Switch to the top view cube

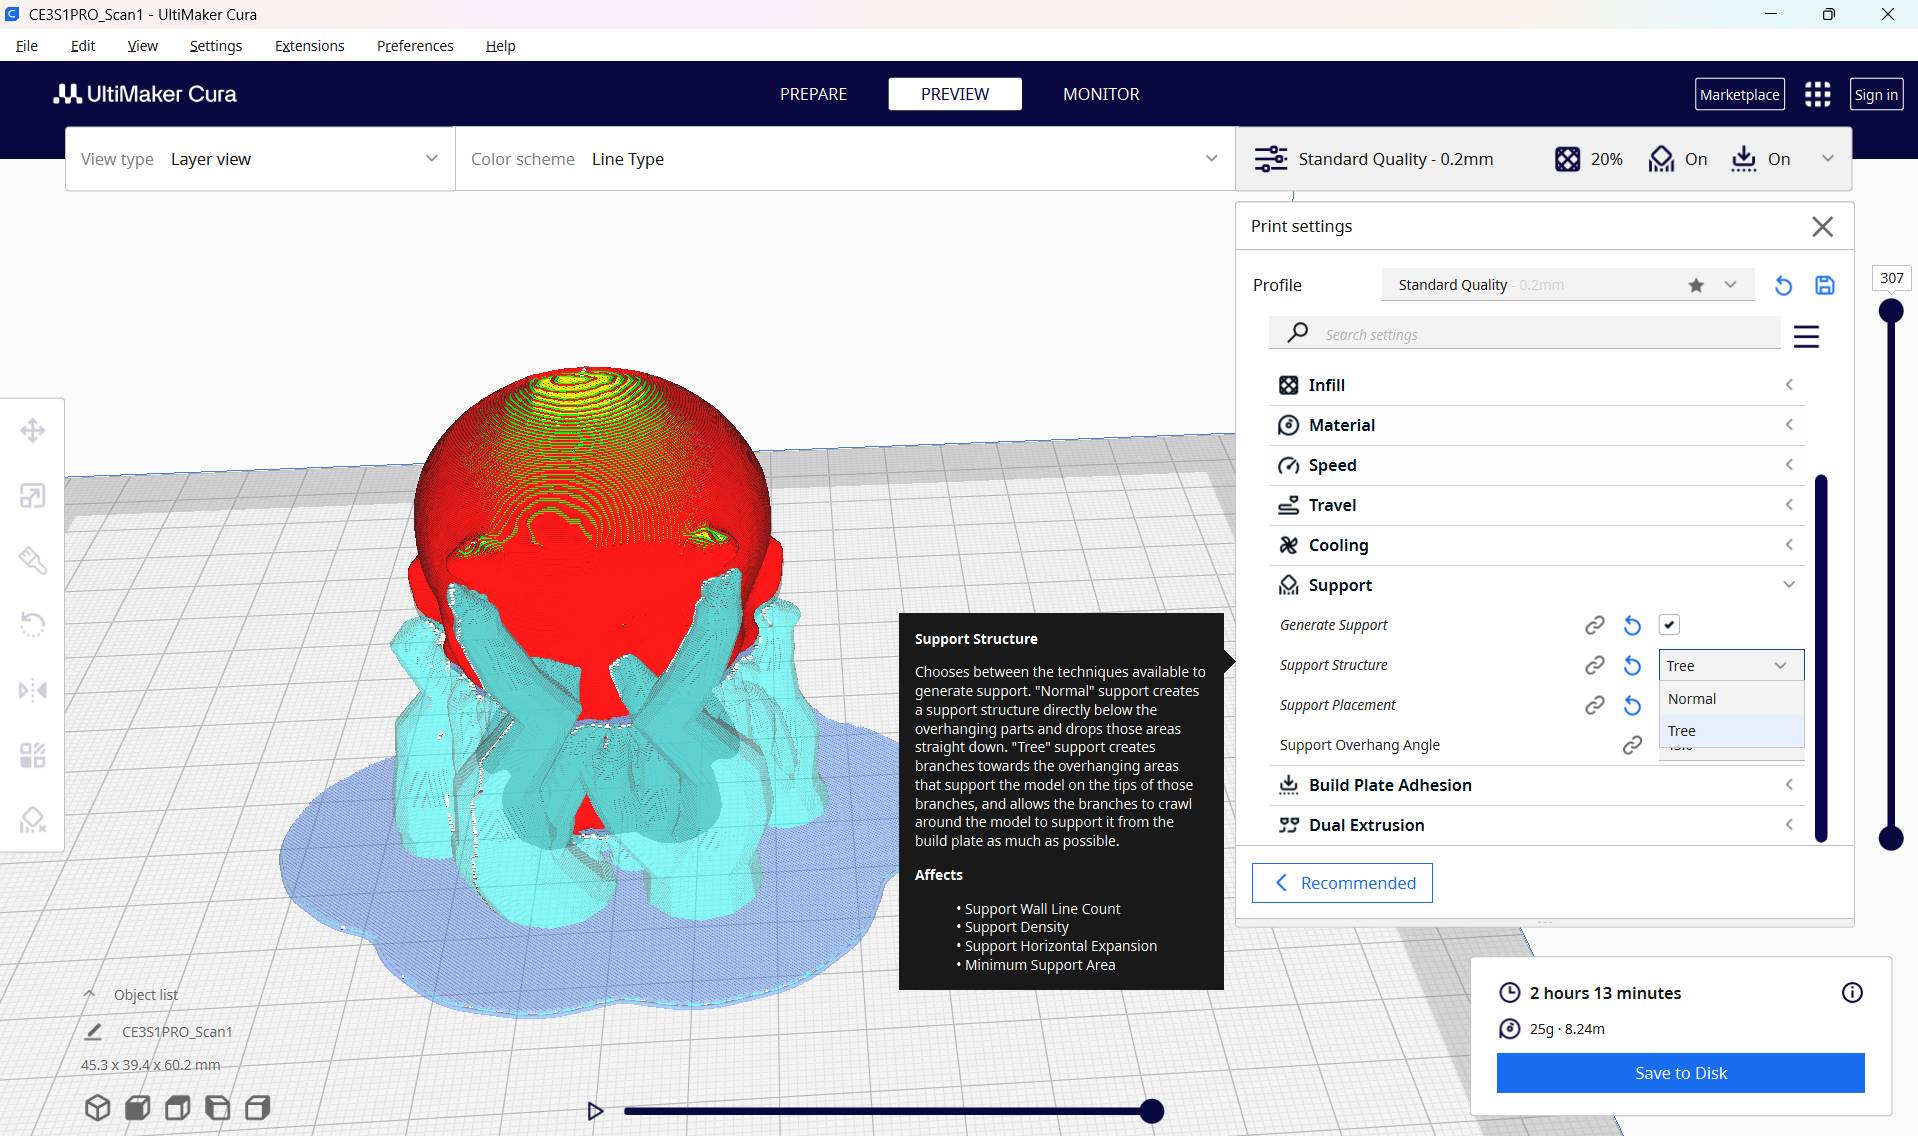(177, 1108)
